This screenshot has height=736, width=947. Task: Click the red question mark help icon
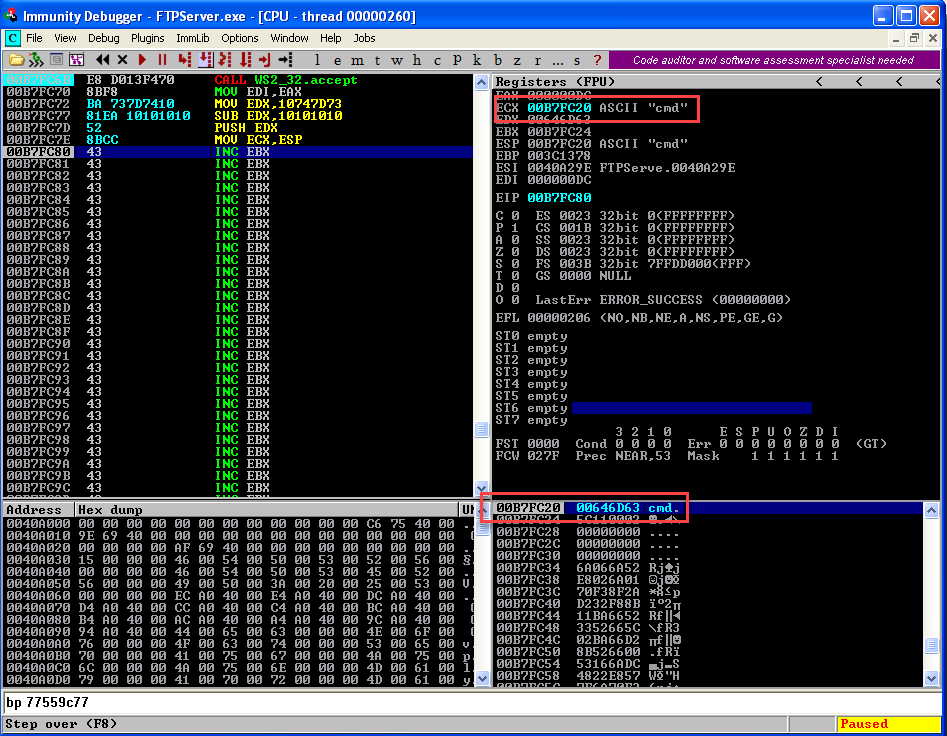(x=597, y=60)
